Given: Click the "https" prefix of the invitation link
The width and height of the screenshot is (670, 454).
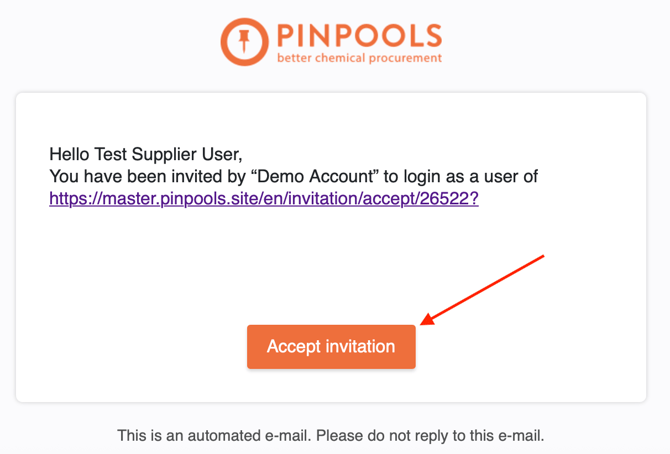Looking at the screenshot, I should 68,198.
